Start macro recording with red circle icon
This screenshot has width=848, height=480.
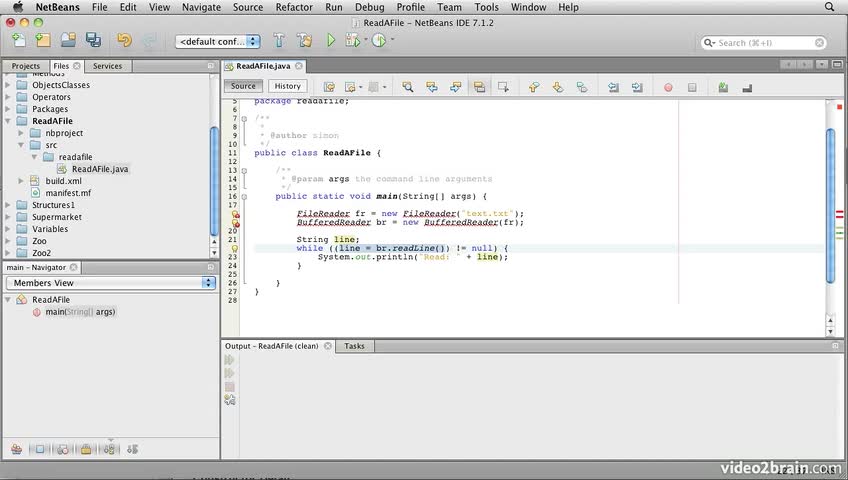668,87
